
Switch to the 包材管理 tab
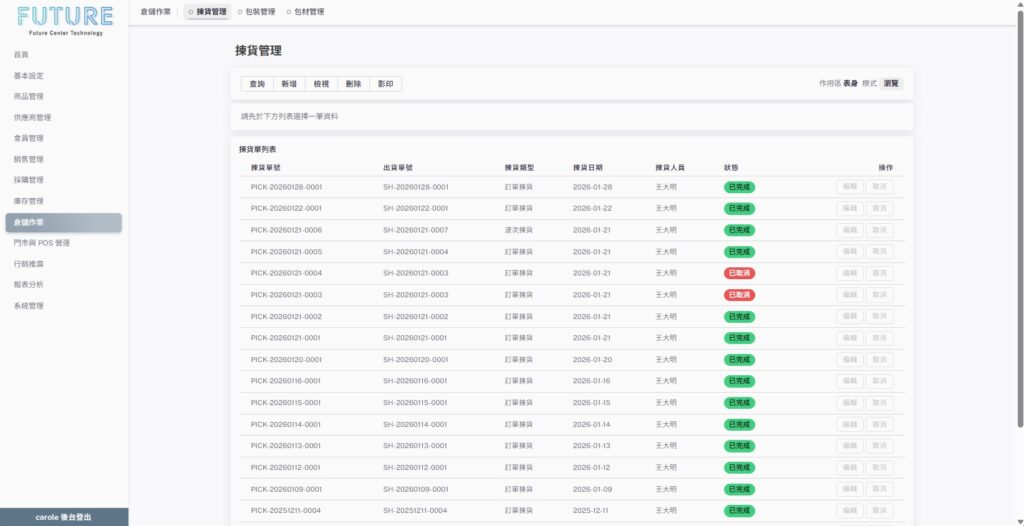[305, 12]
